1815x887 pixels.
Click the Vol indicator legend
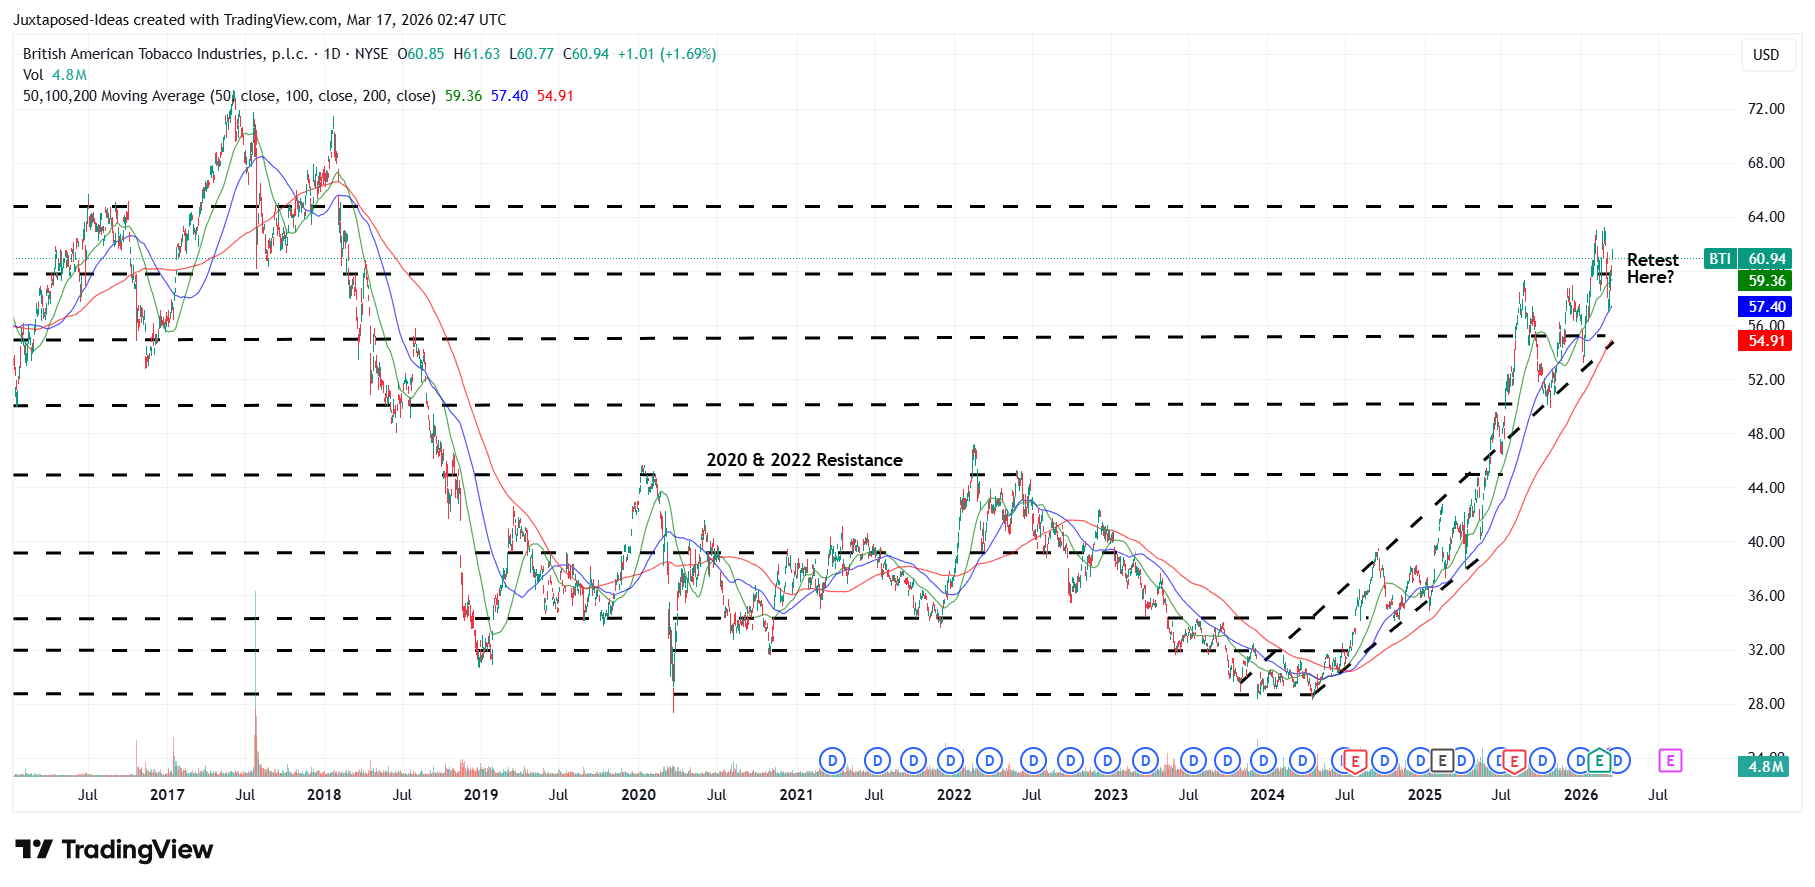click(x=55, y=75)
